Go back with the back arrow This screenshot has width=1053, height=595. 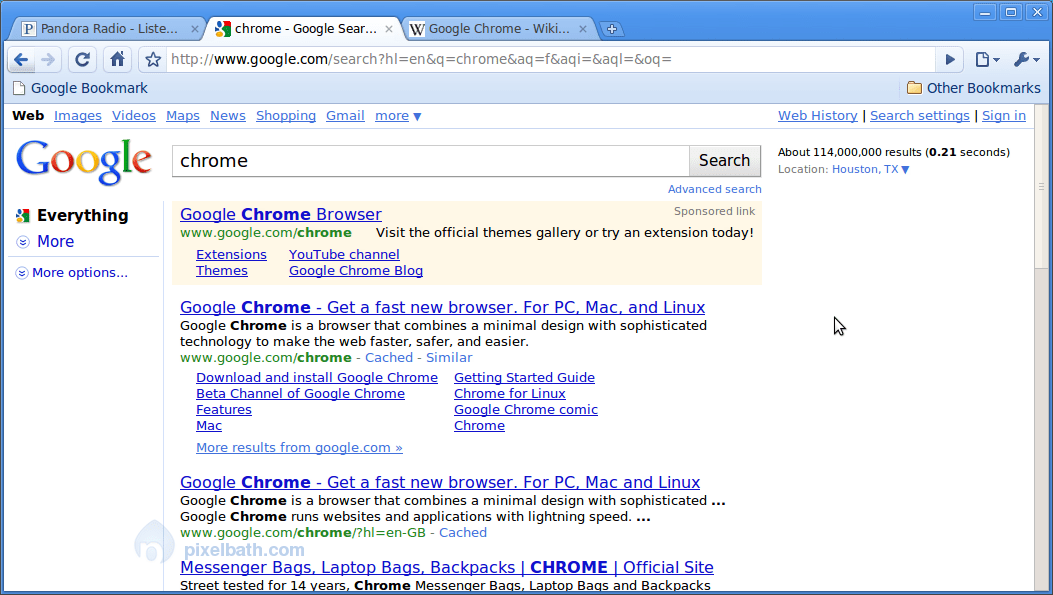21,60
